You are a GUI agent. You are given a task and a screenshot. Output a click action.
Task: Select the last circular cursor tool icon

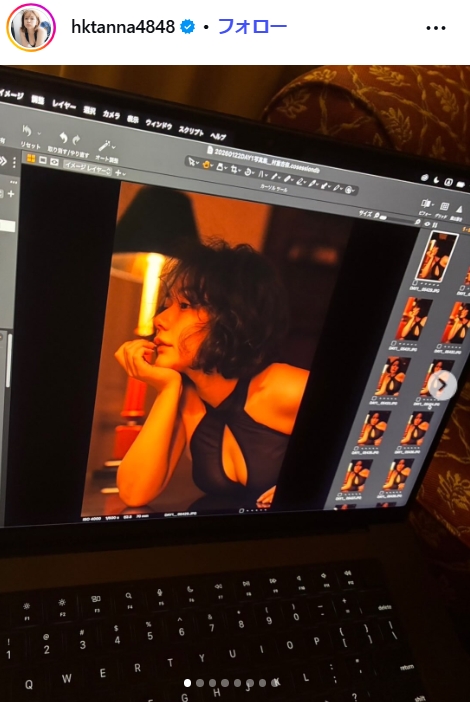[x=349, y=190]
